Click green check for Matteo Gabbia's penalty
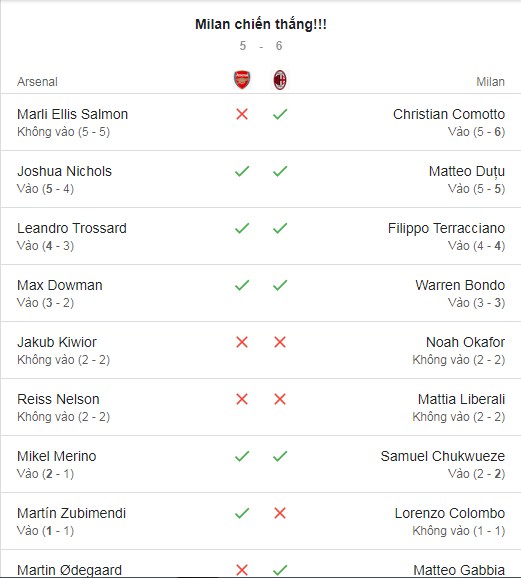521x578 pixels. 280,570
